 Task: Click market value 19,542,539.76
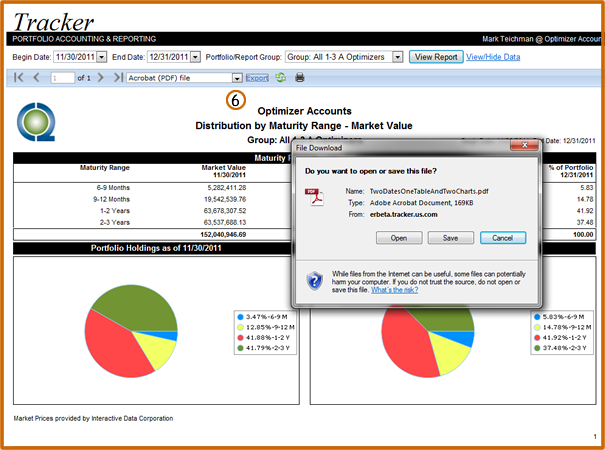(225, 199)
